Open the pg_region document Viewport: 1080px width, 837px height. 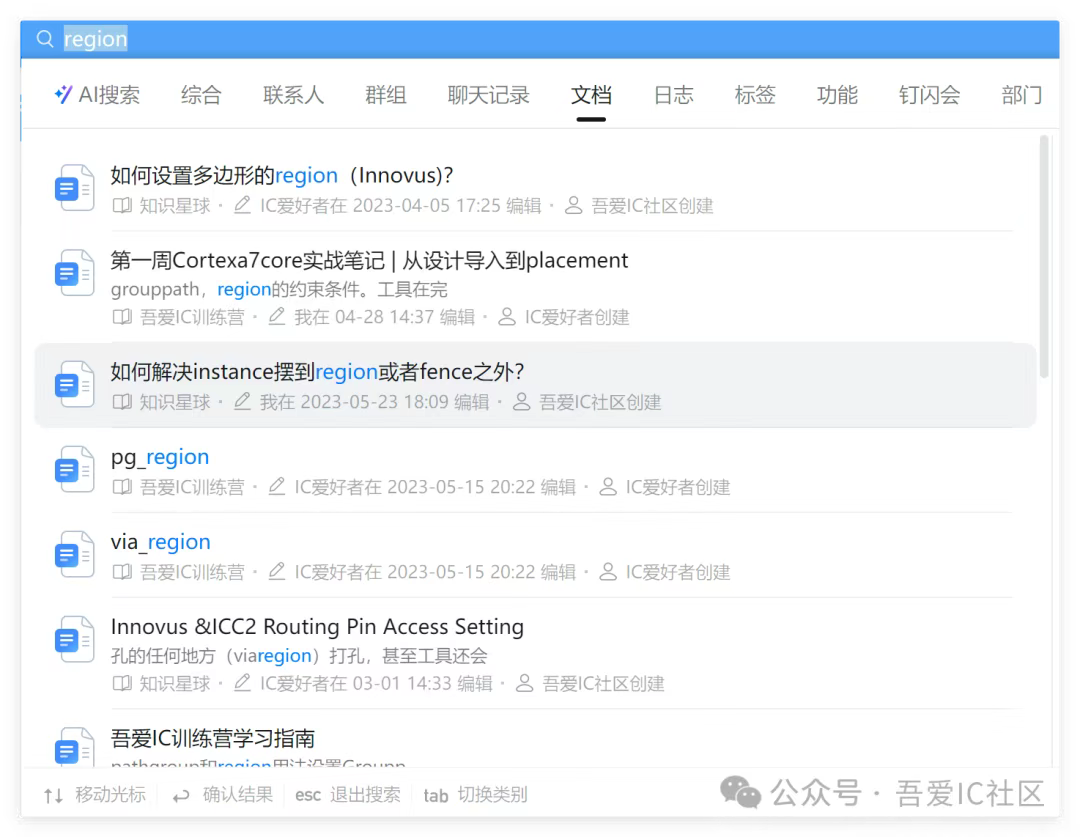160,457
